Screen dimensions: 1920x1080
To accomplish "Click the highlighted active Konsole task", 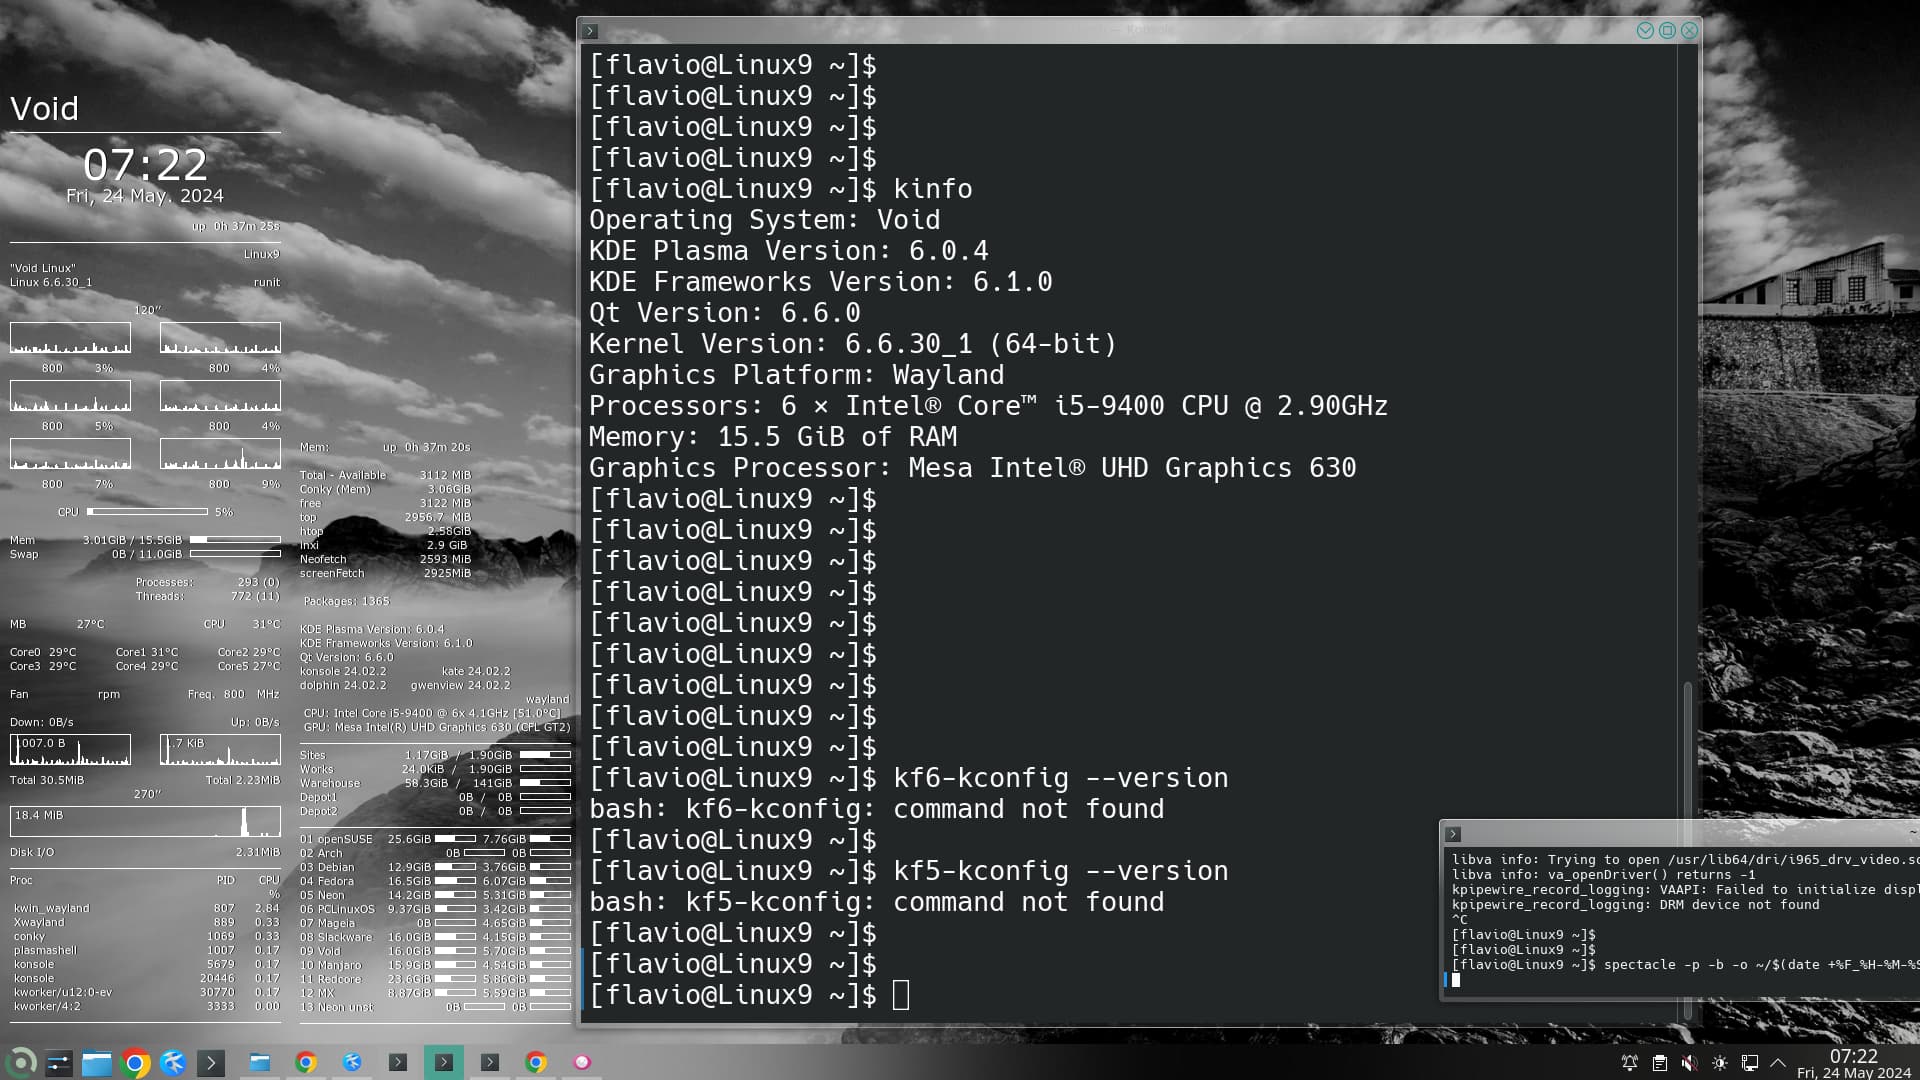I will 444,1062.
